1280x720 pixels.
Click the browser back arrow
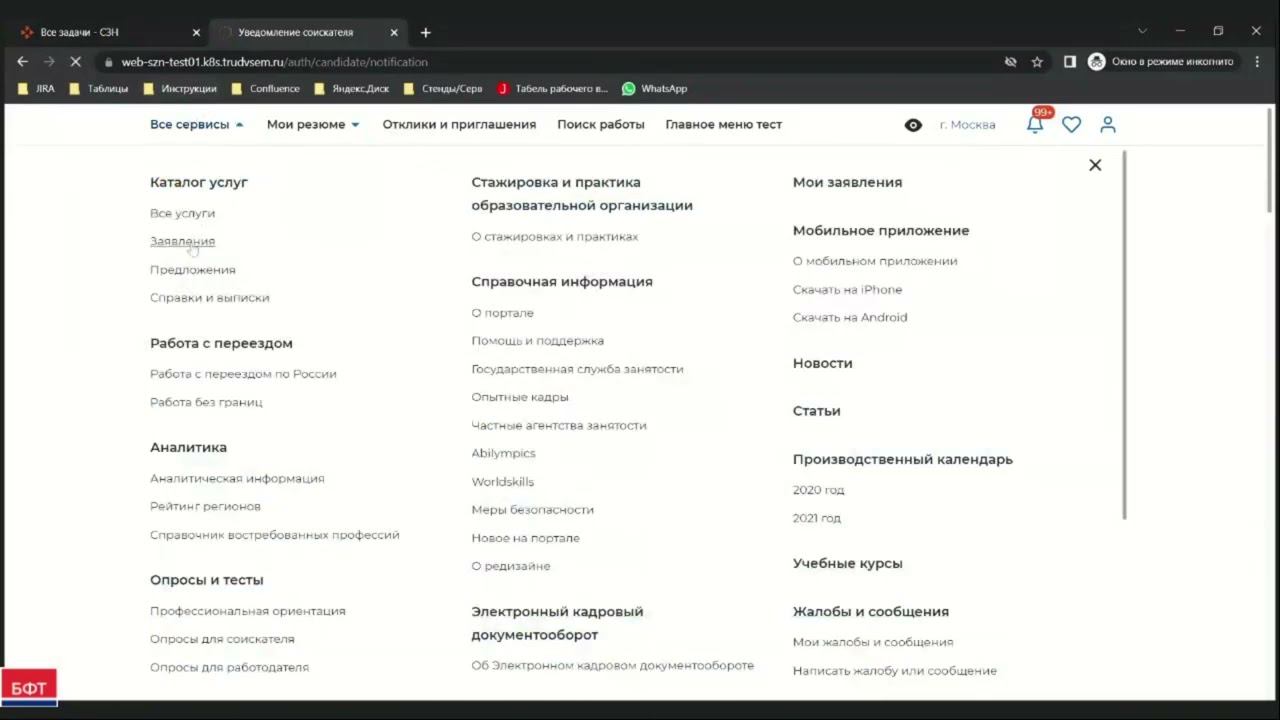pyautogui.click(x=22, y=61)
